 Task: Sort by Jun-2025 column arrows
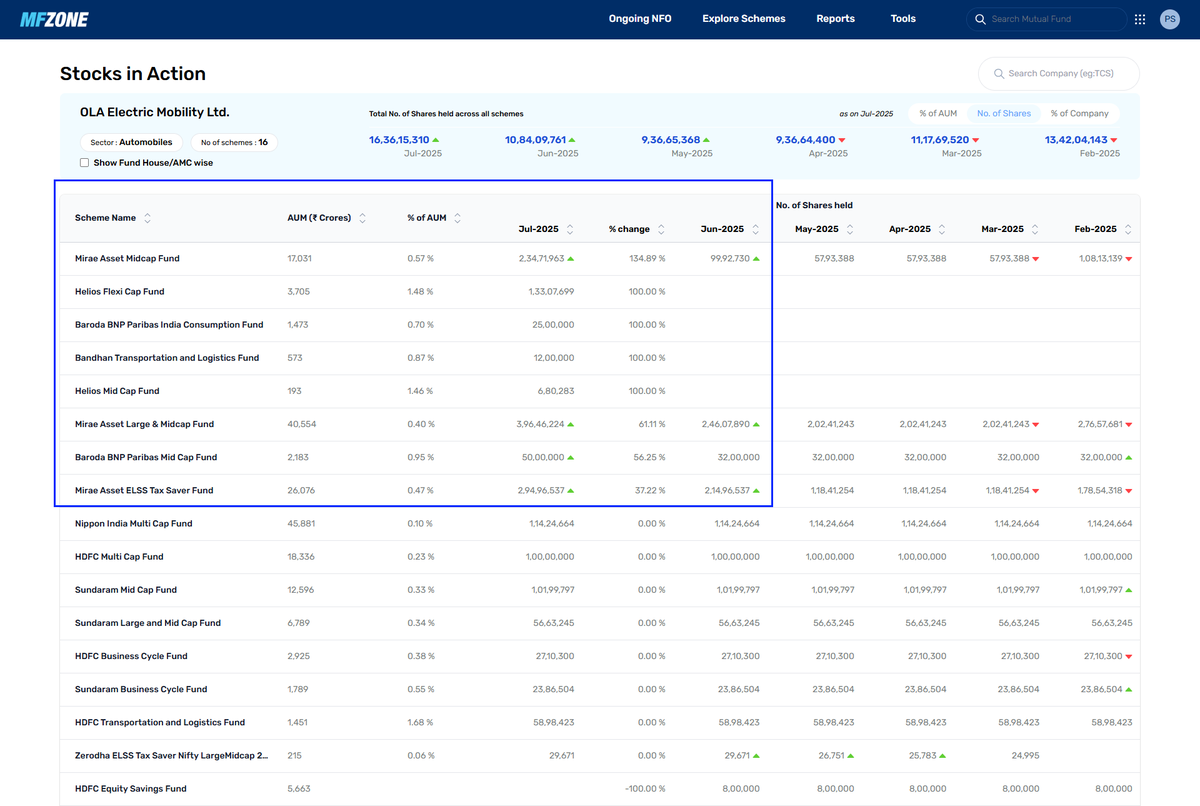756,229
